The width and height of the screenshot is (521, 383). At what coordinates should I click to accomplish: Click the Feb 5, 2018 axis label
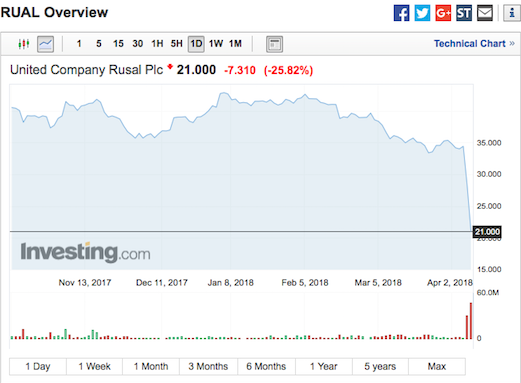click(x=305, y=283)
